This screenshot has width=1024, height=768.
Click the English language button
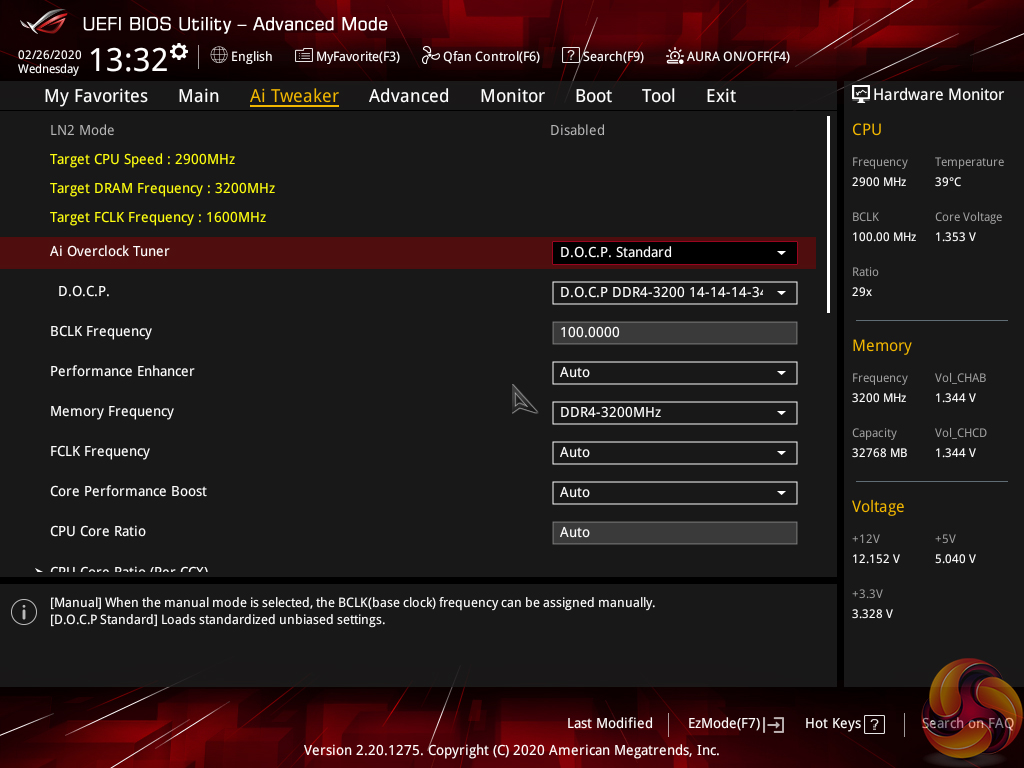coord(242,56)
